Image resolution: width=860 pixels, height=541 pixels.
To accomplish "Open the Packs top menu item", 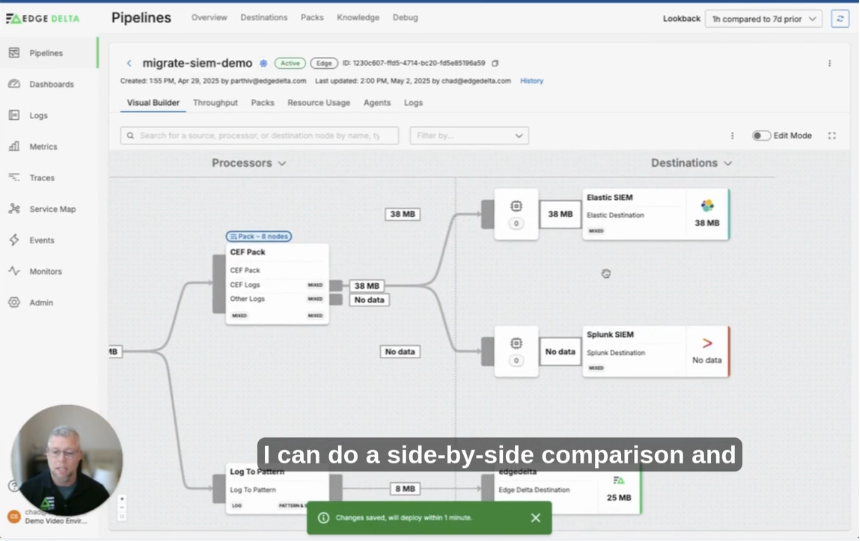I will [312, 18].
